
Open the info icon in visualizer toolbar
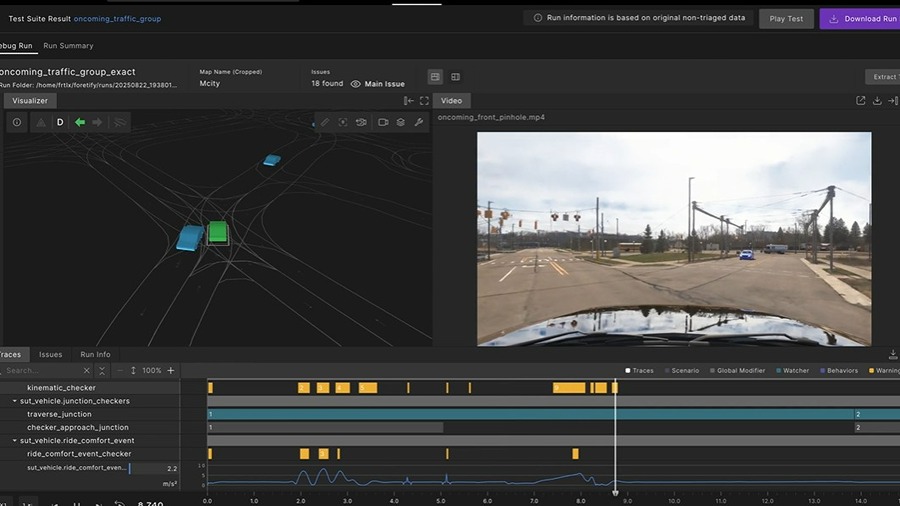point(17,122)
